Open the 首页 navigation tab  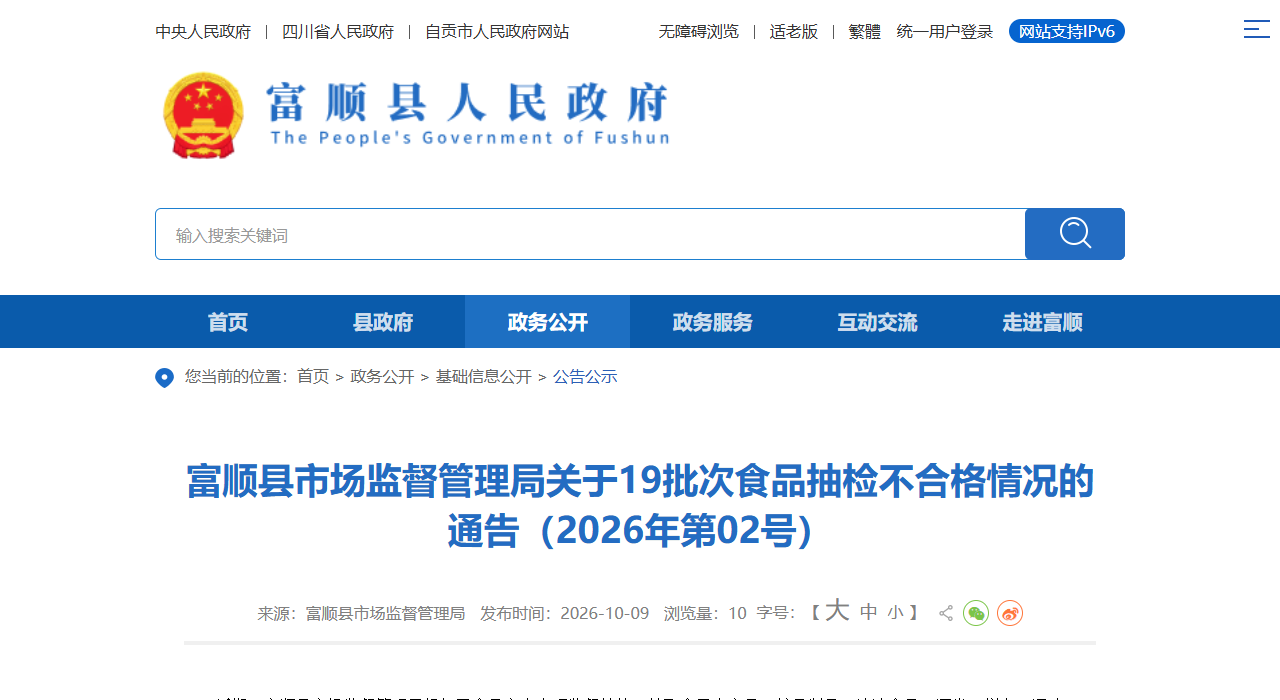click(228, 322)
